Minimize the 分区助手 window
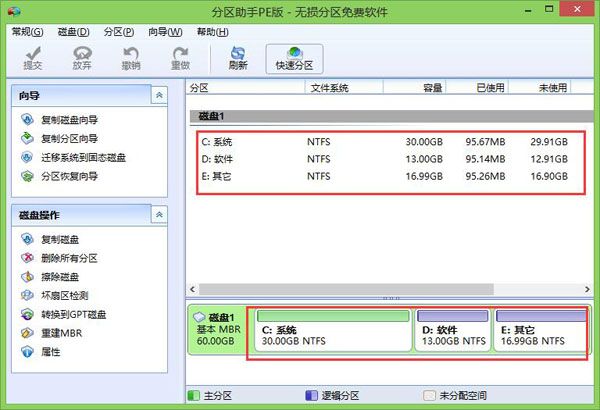The width and height of the screenshot is (600, 410). 528,11
